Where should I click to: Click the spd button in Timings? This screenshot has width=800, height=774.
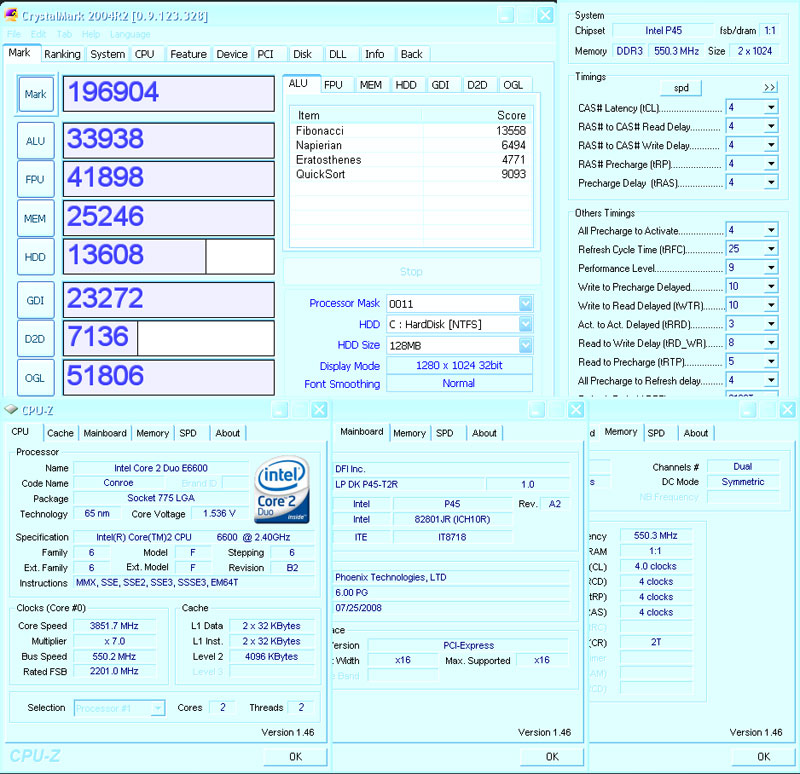(x=681, y=88)
